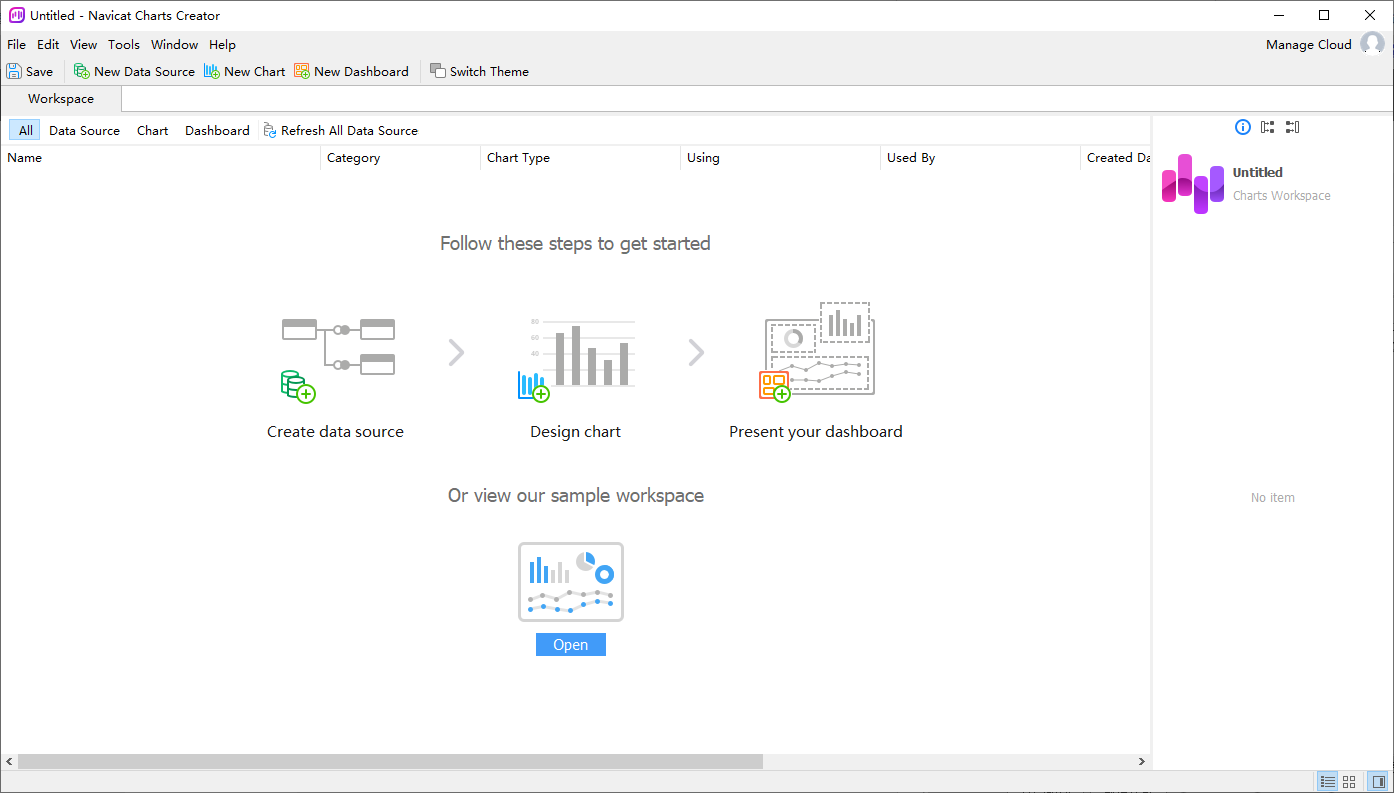Sort by the Chart Type column header
The height and width of the screenshot is (793, 1394).
[580, 158]
